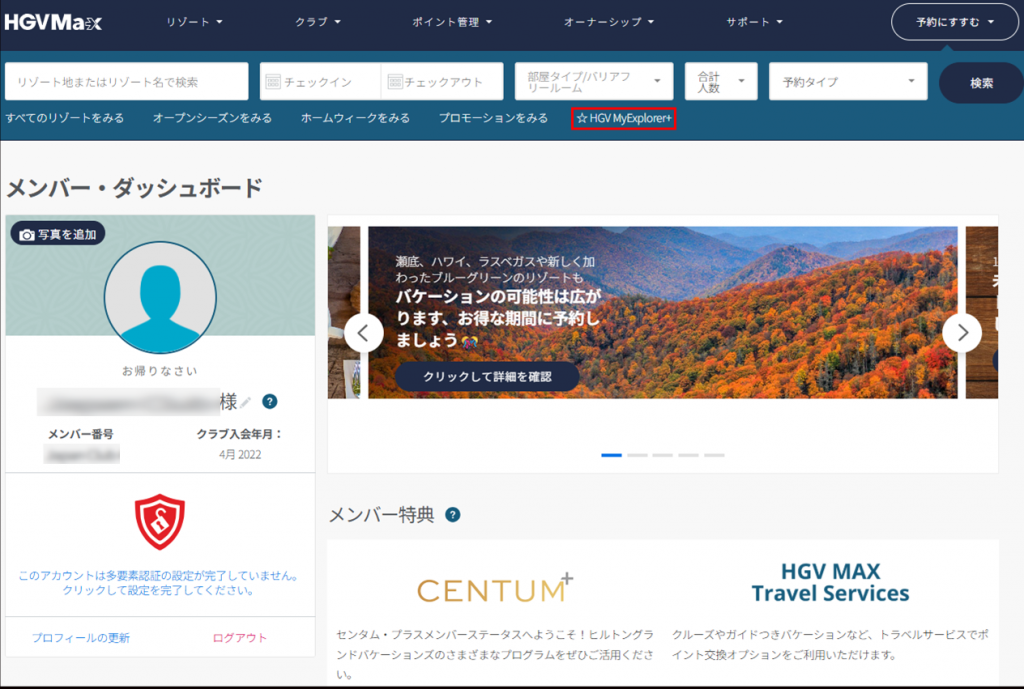Viewport: 1024px width, 689px height.
Task: Click the pencil icon beside member name
Action: [x=246, y=402]
